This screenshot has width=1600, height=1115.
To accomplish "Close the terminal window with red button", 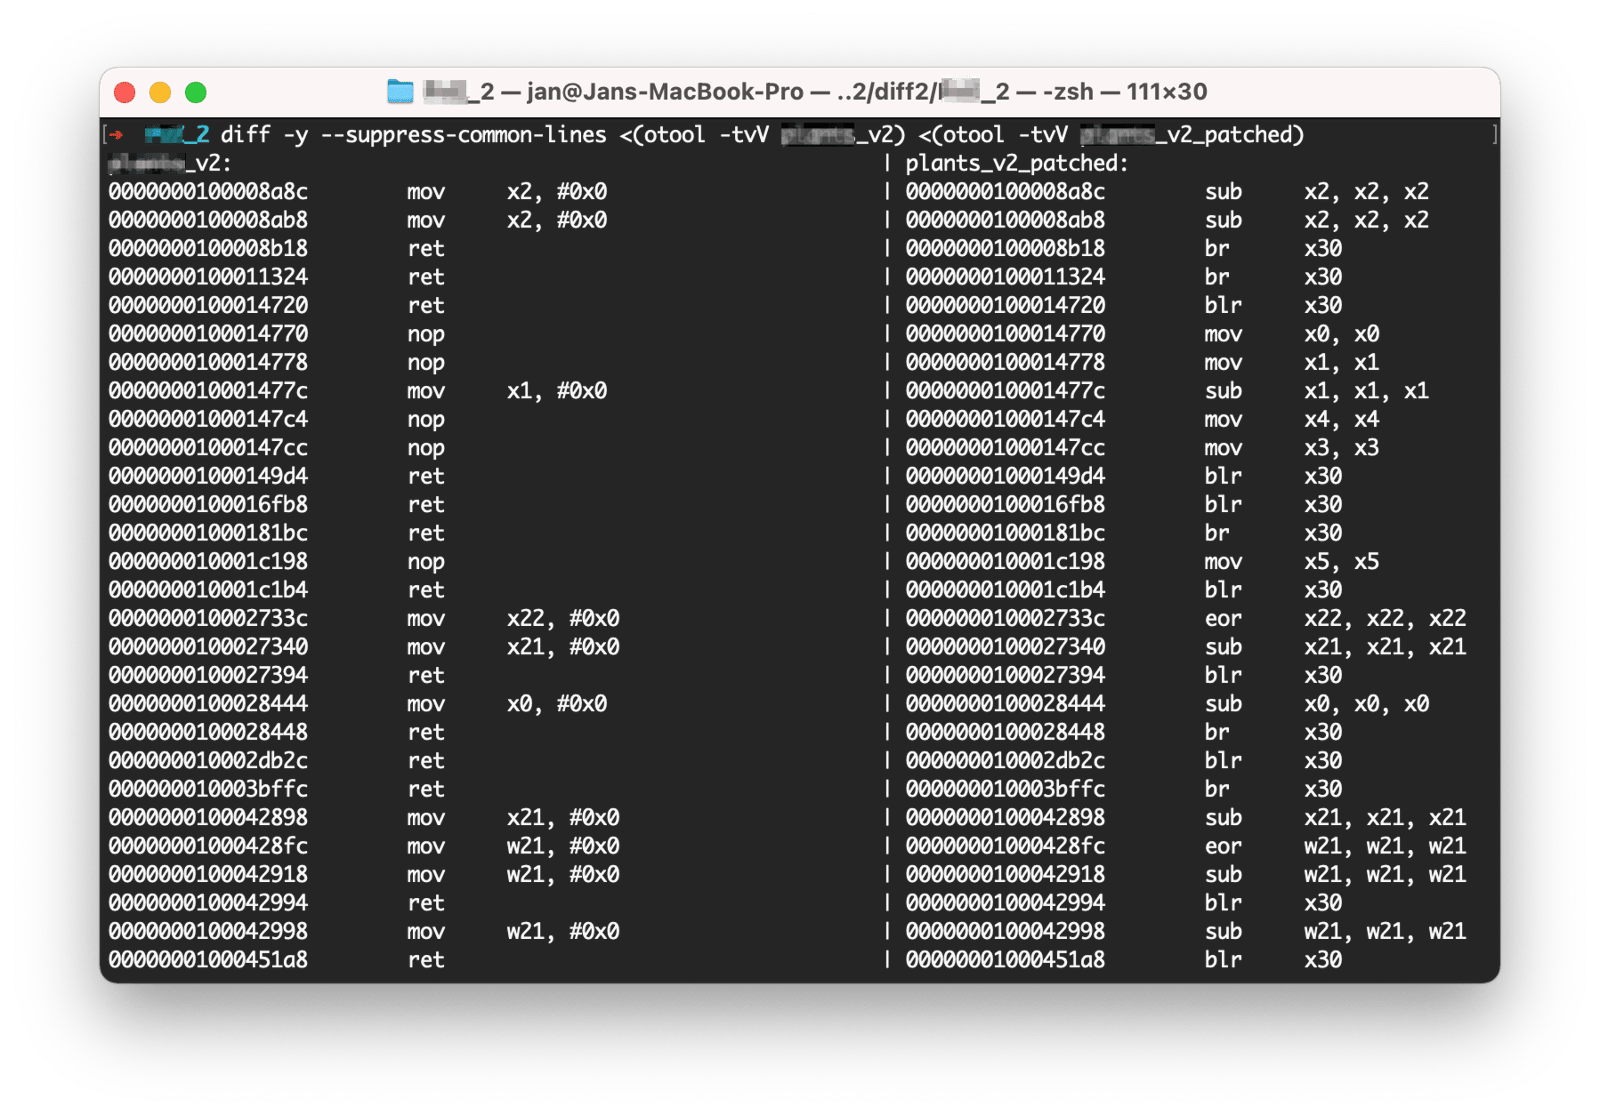I will [x=125, y=93].
